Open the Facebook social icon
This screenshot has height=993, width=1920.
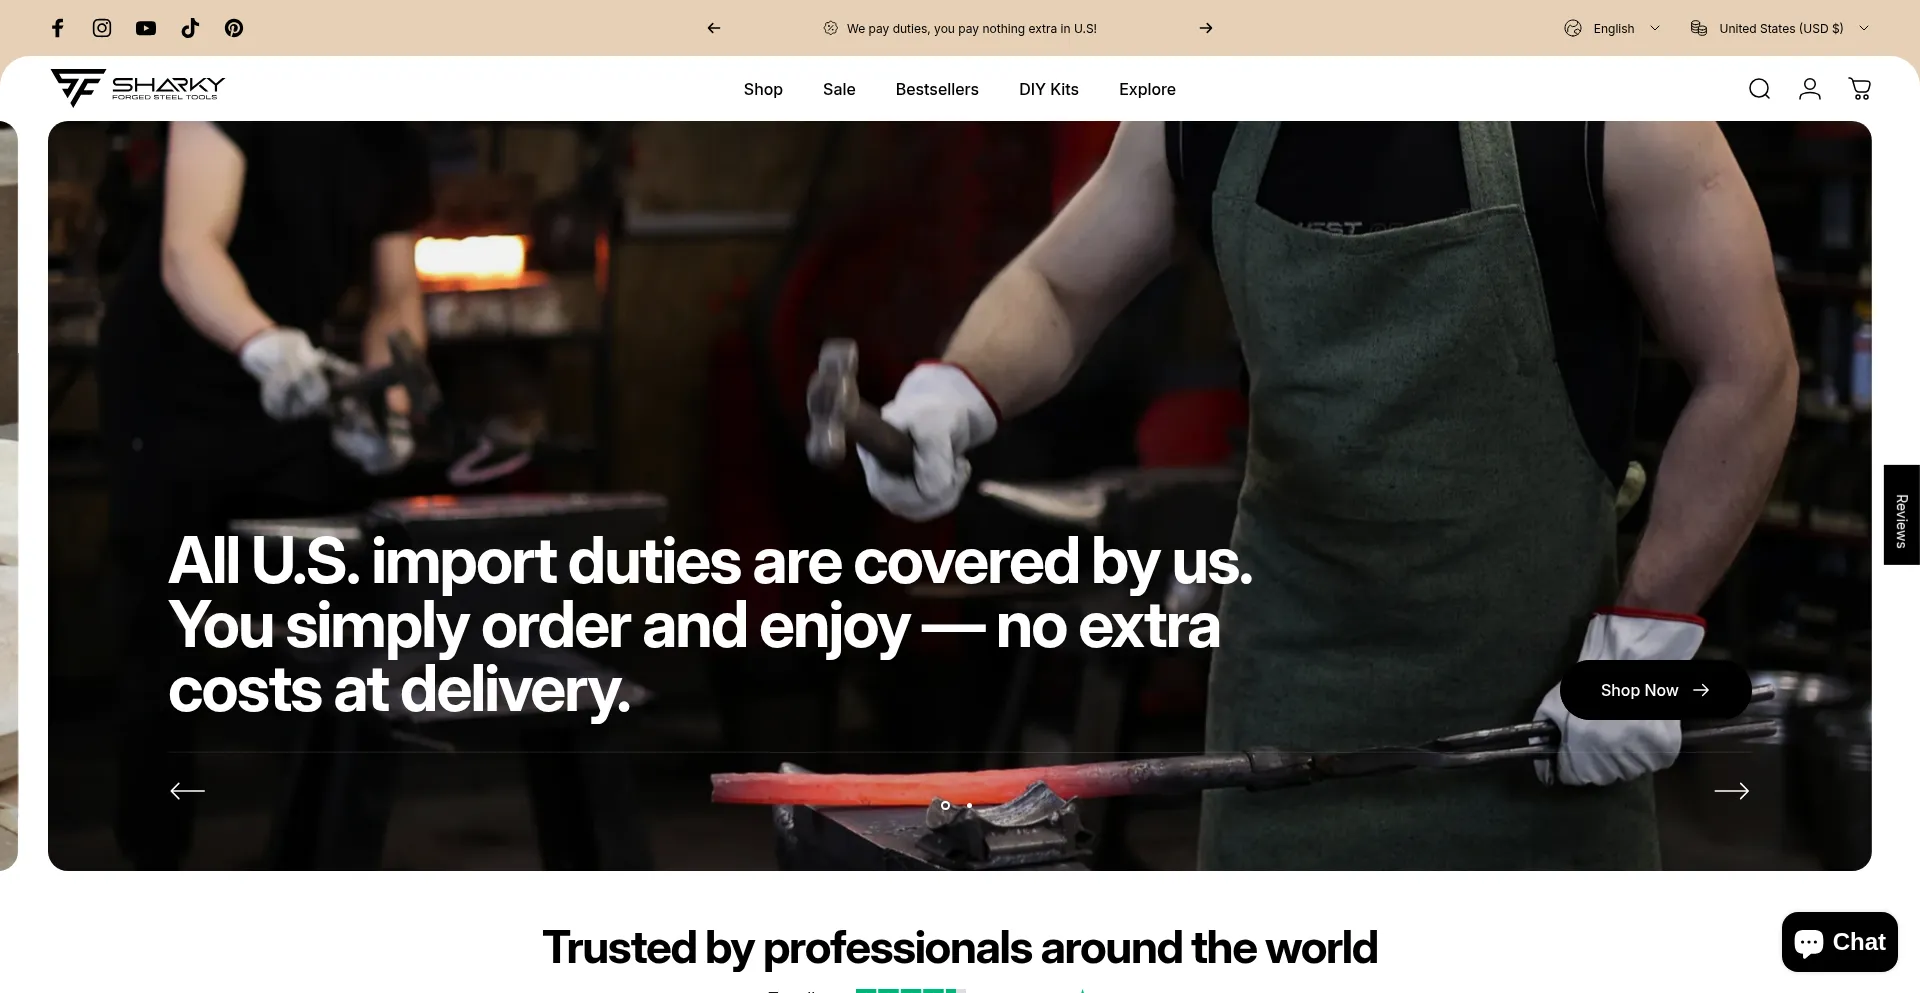tap(58, 28)
